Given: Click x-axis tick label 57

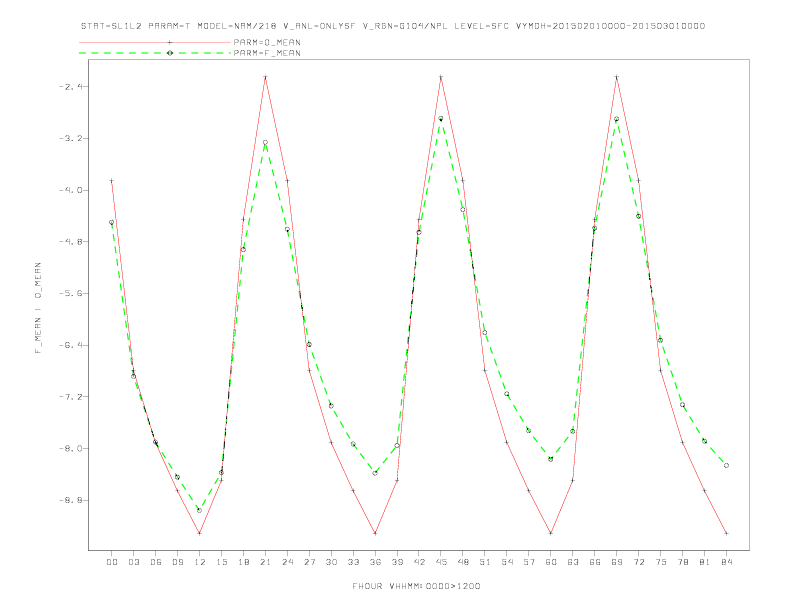Looking at the screenshot, I should click(529, 562).
